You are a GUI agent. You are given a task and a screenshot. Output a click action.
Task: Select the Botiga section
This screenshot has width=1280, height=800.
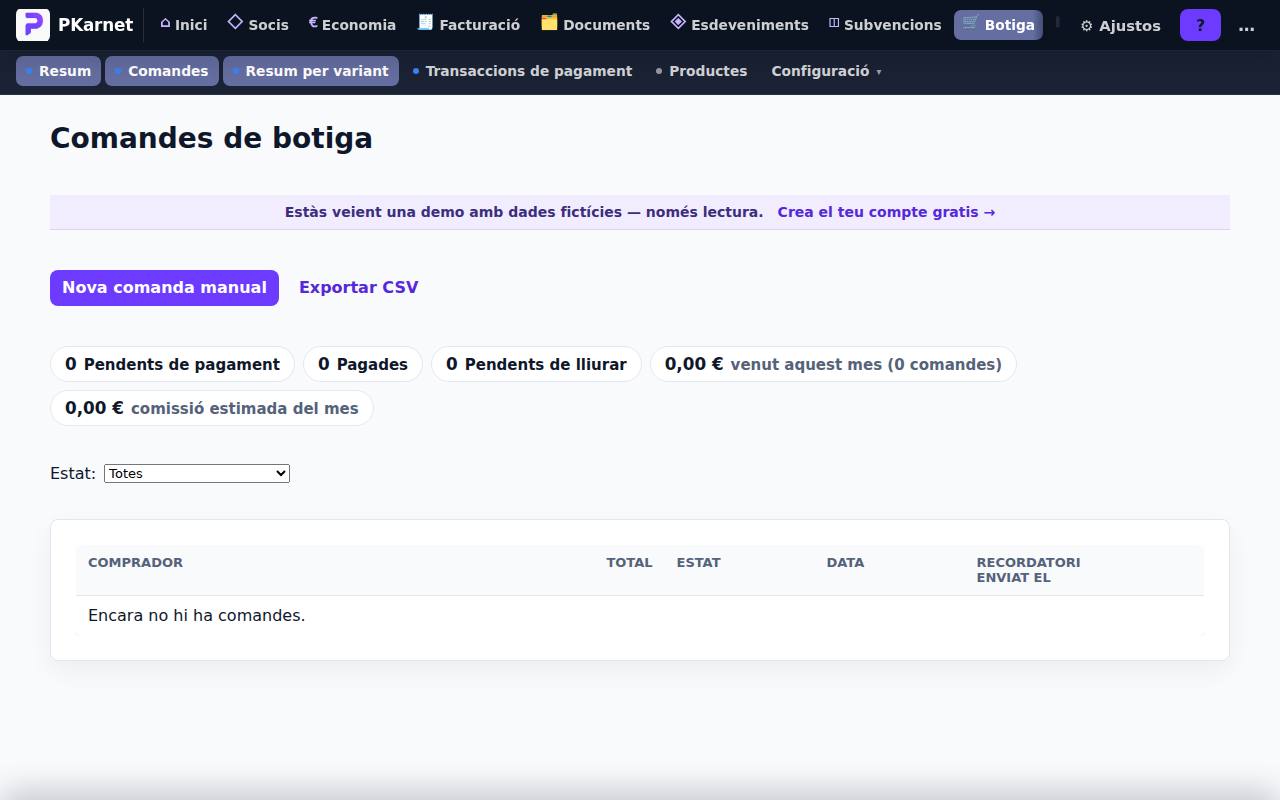998,25
